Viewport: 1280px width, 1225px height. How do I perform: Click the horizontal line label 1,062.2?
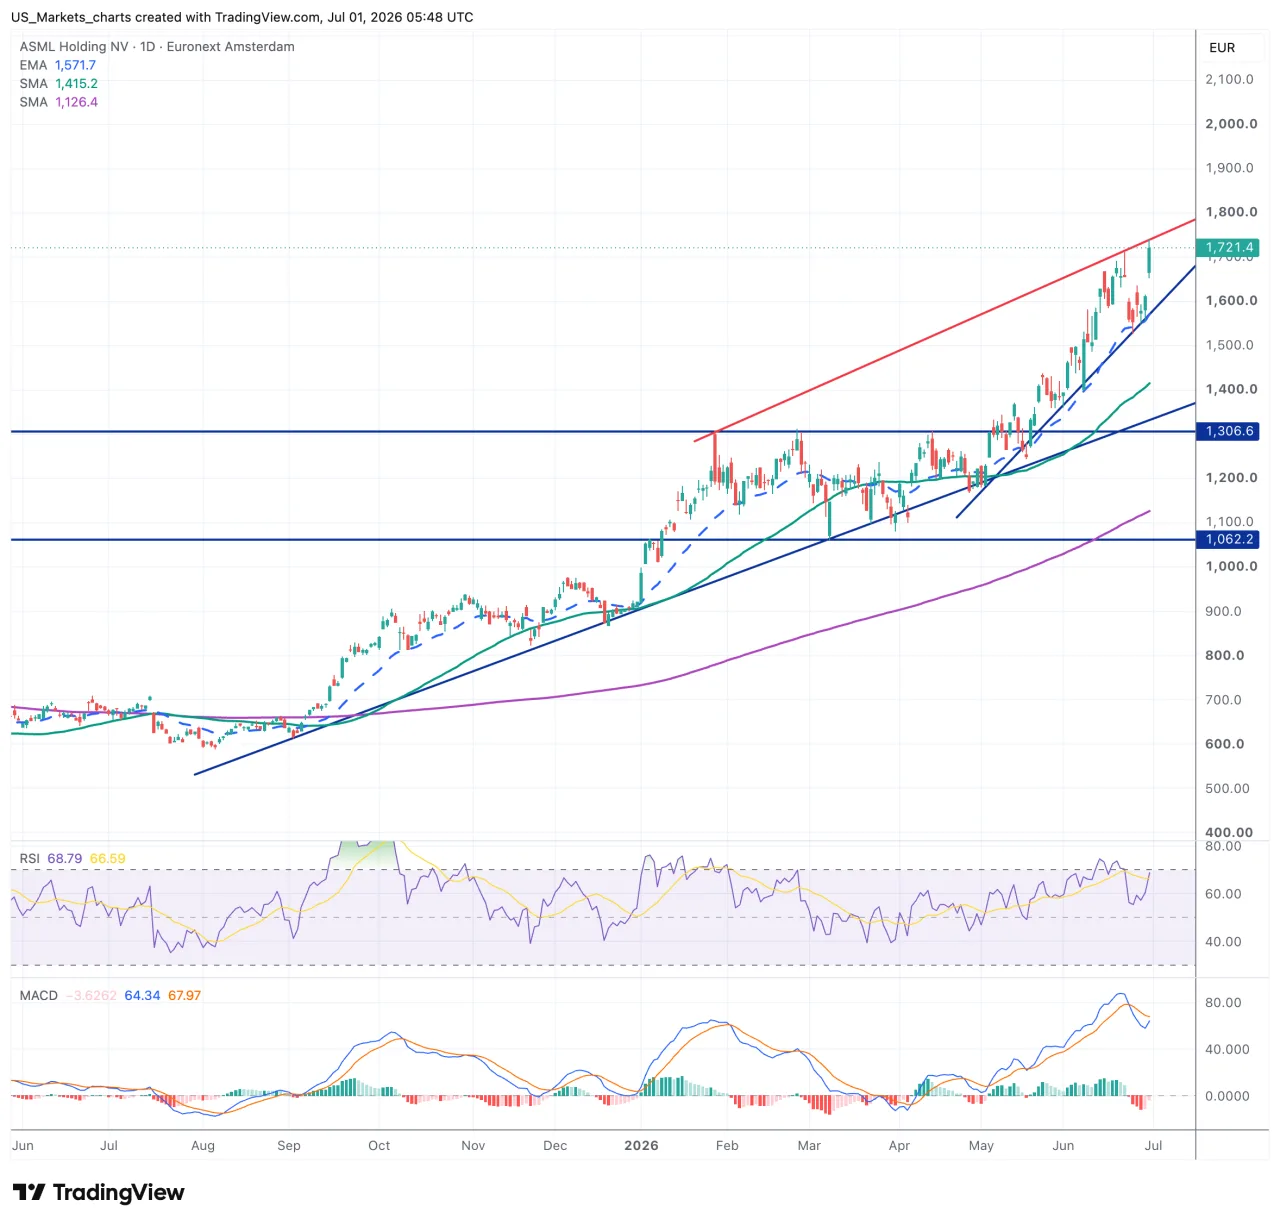(x=1229, y=539)
